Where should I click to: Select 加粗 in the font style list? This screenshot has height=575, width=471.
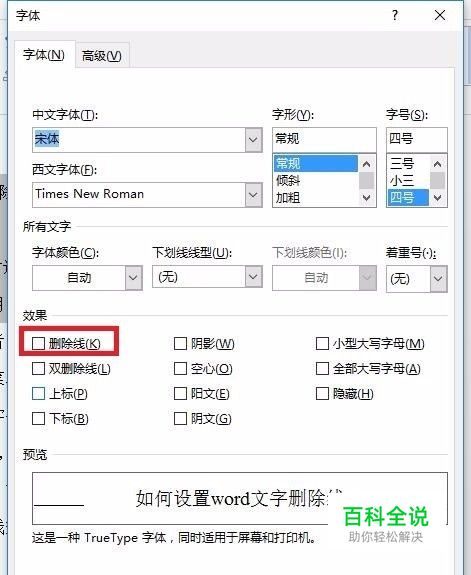coord(288,198)
